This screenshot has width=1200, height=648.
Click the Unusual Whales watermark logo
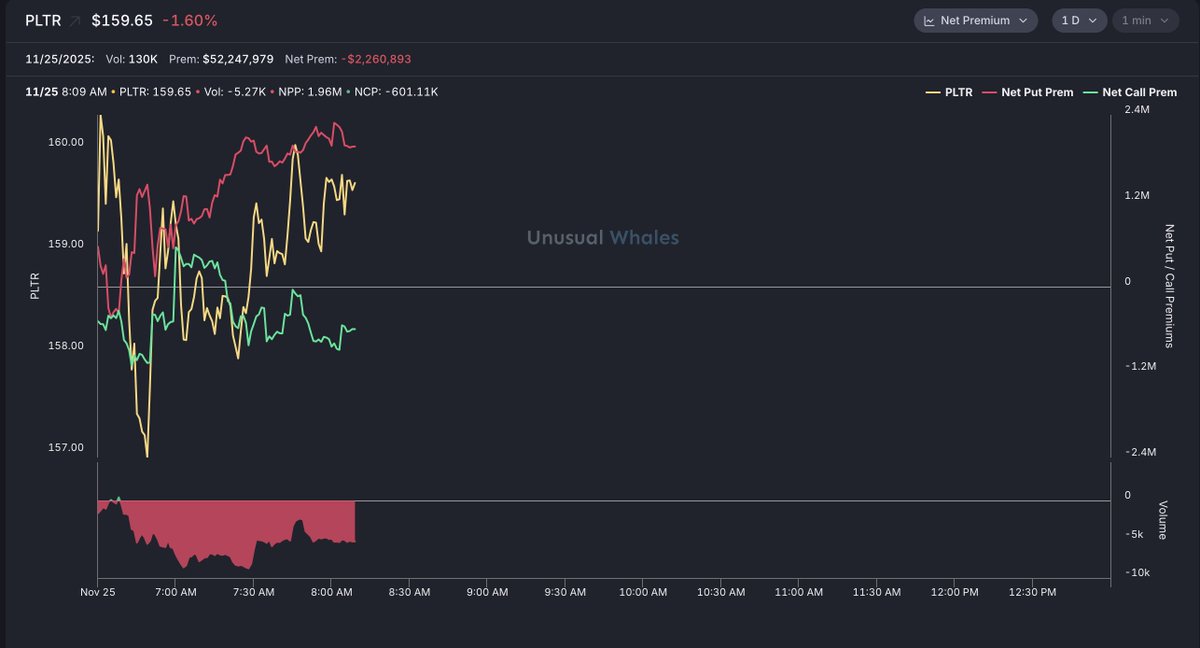click(x=603, y=238)
